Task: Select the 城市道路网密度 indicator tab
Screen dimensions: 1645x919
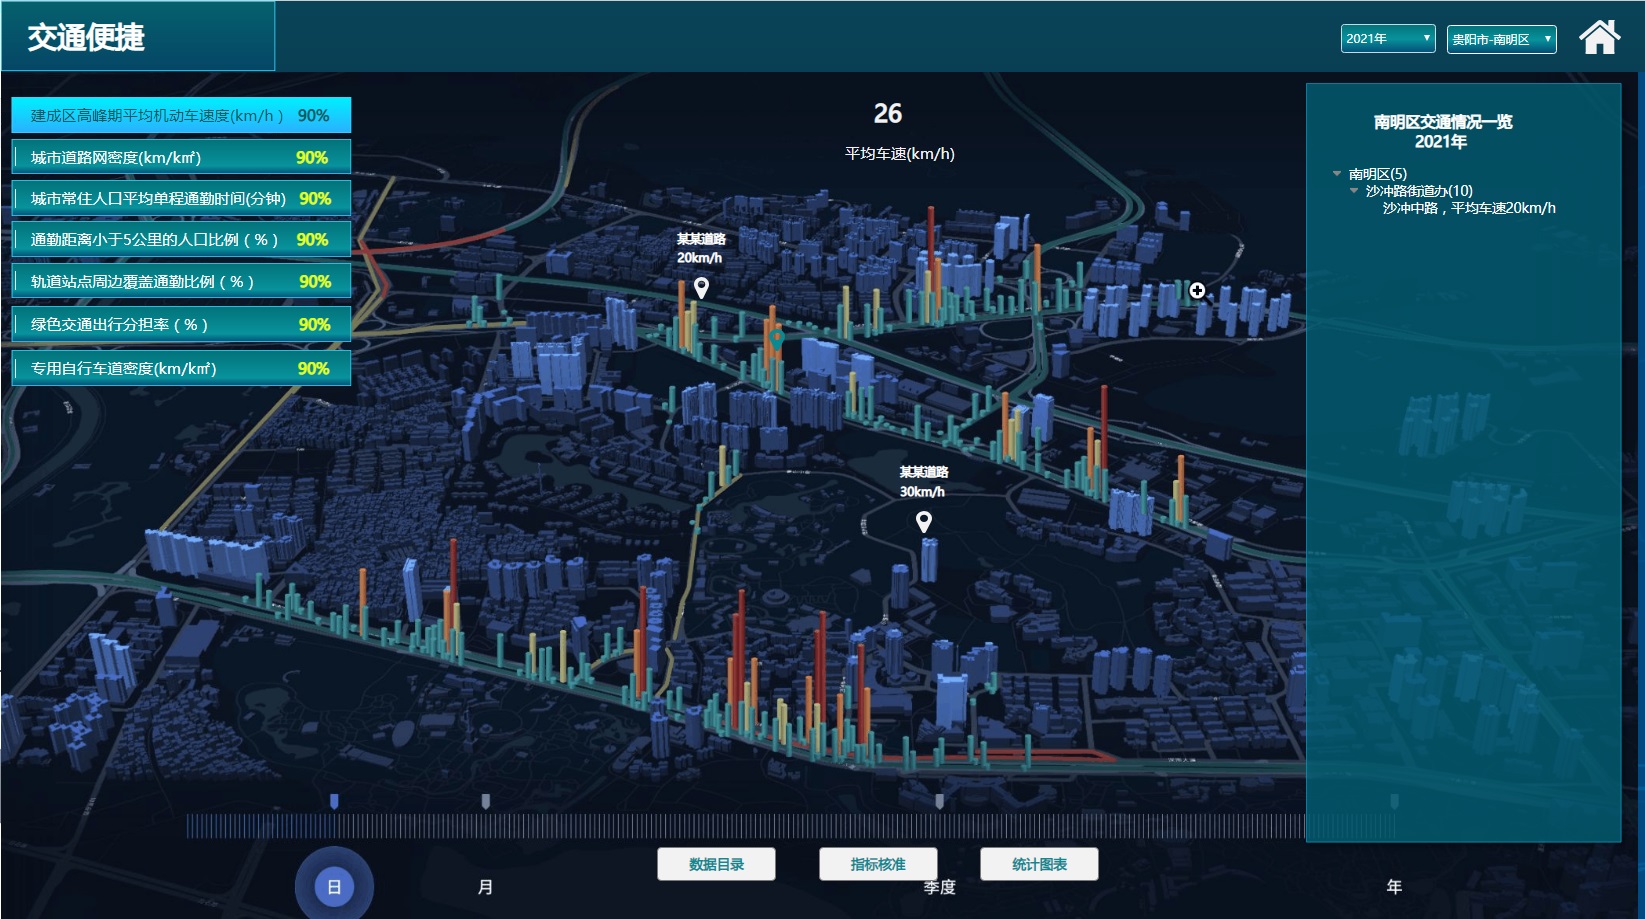Action: pos(181,157)
